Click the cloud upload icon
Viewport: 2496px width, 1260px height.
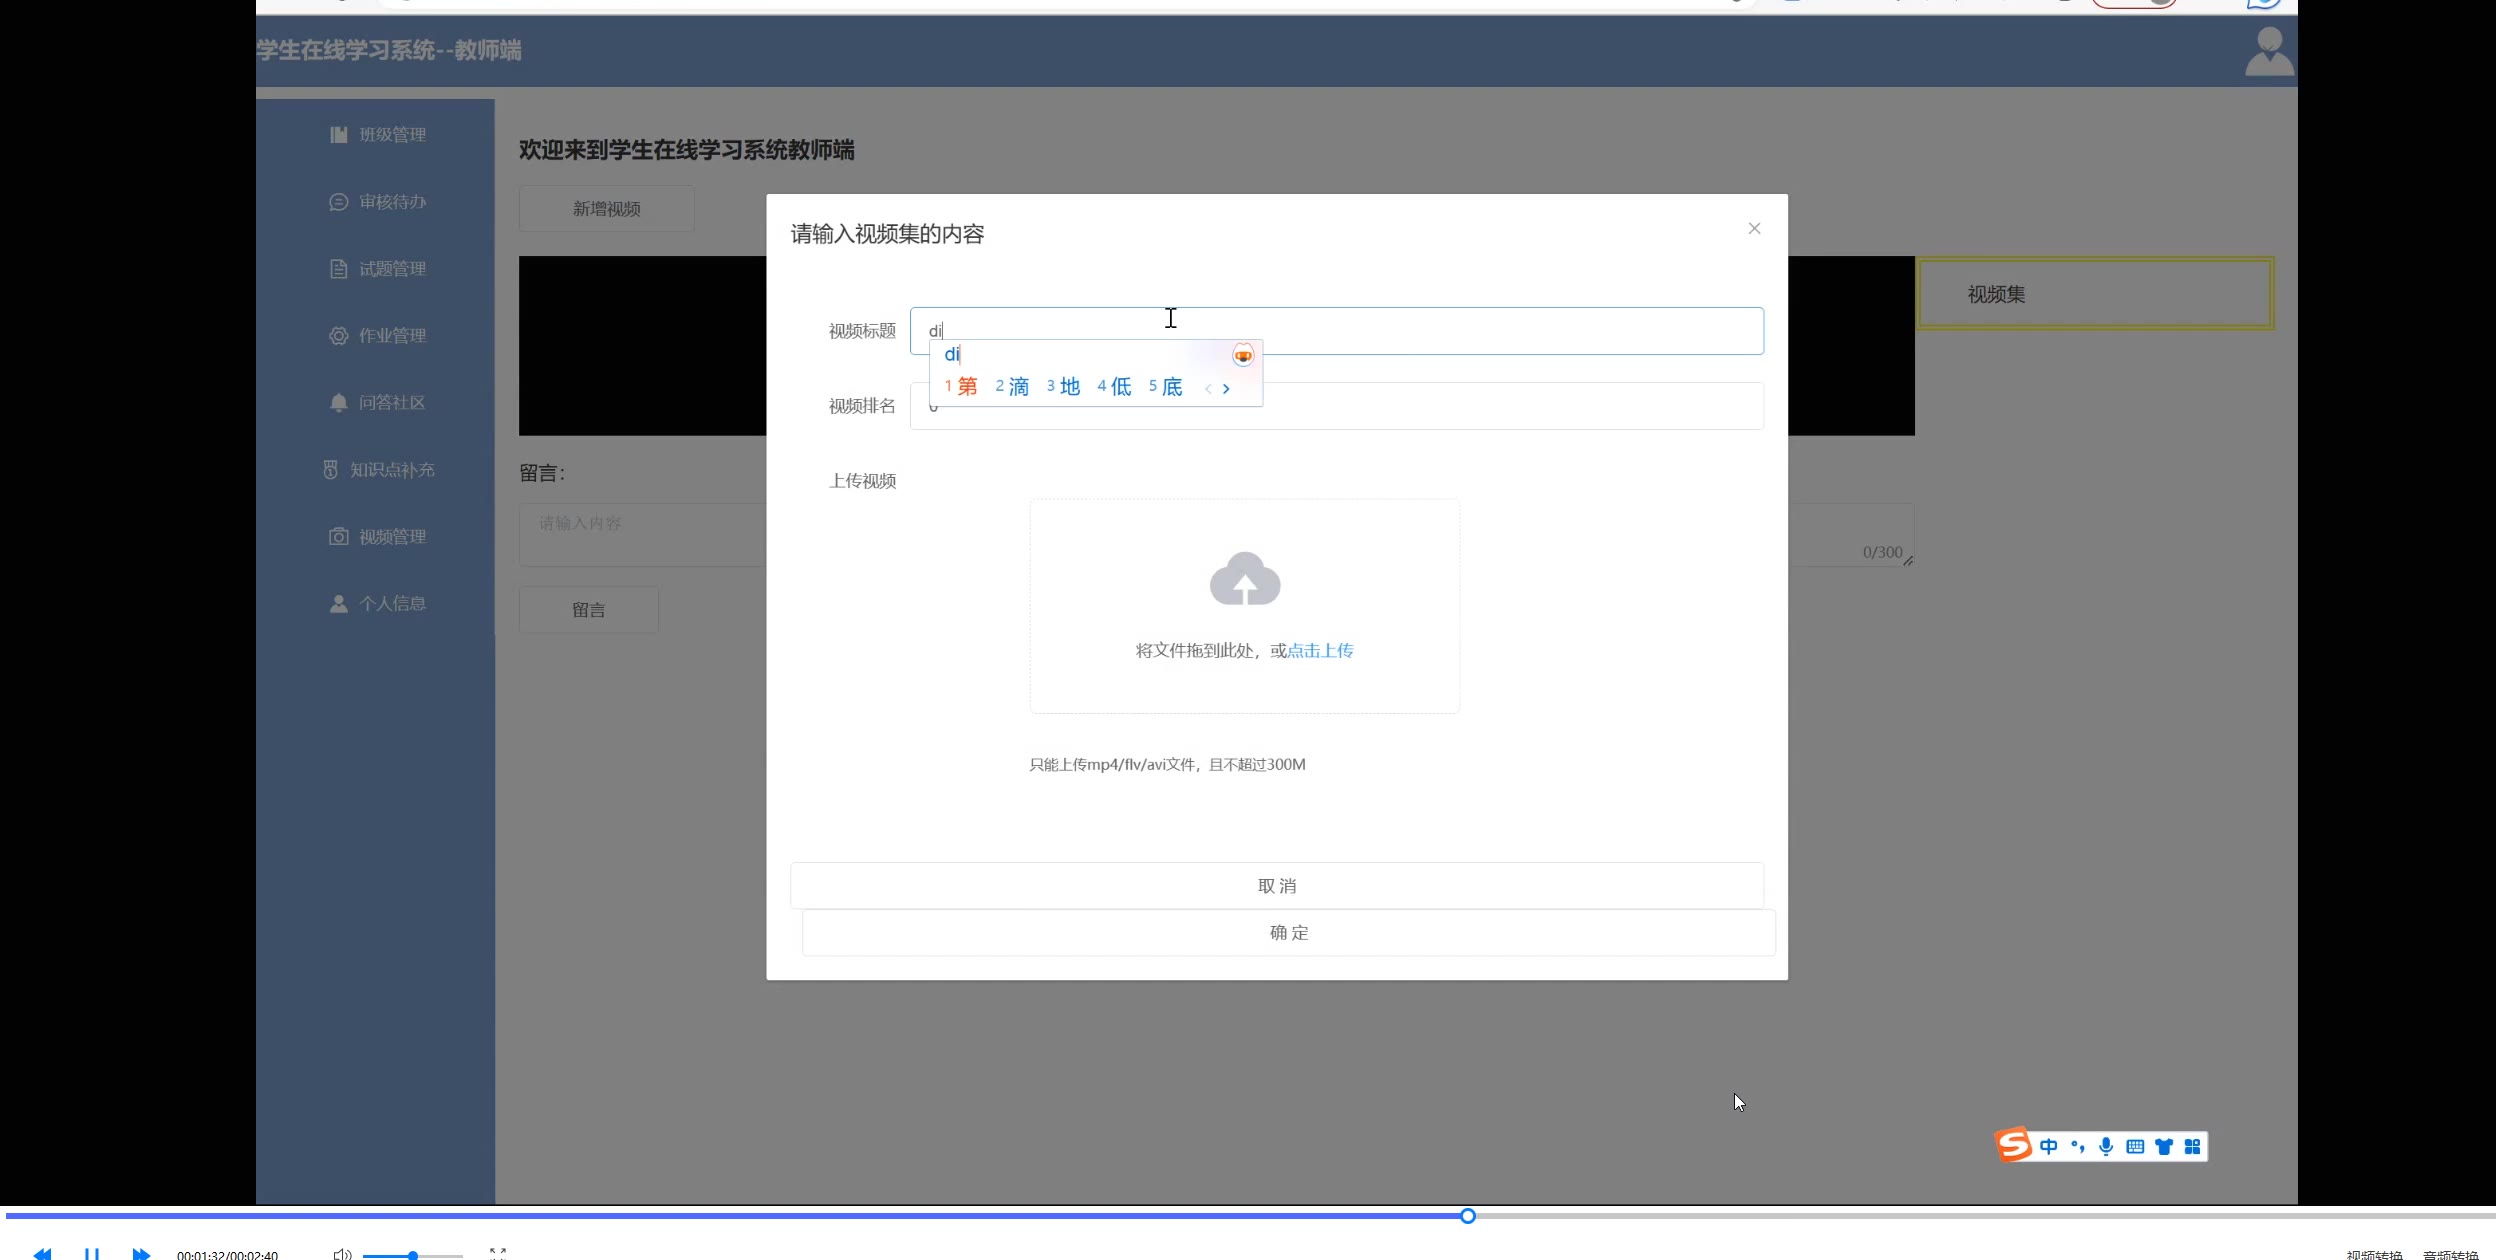click(x=1244, y=579)
